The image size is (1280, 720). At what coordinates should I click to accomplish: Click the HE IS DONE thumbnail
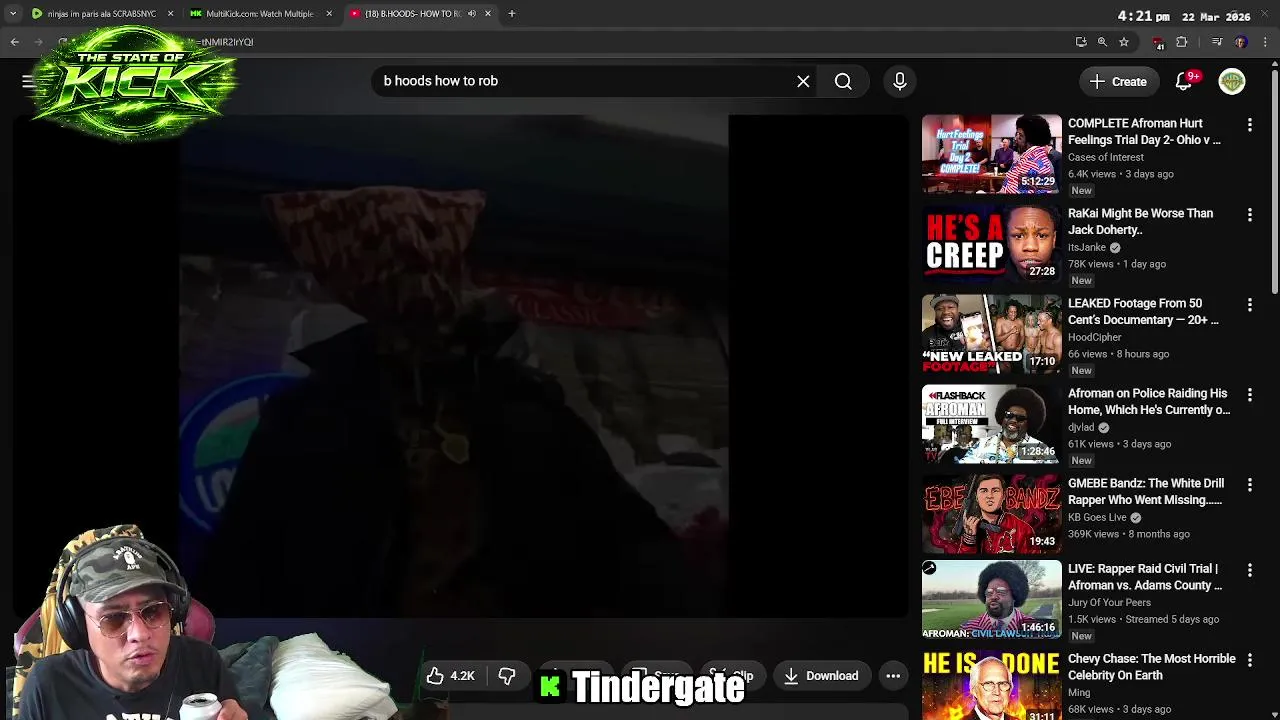click(991, 685)
